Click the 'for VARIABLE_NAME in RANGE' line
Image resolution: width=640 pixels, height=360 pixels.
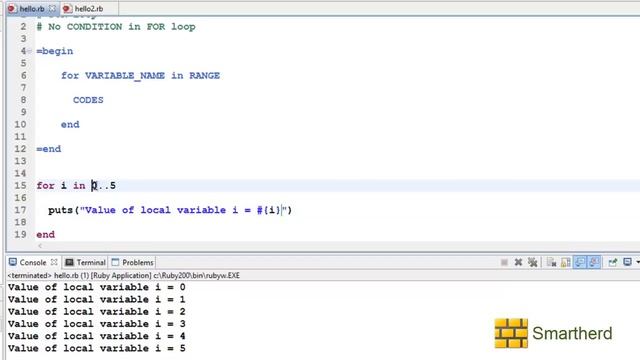[140, 76]
